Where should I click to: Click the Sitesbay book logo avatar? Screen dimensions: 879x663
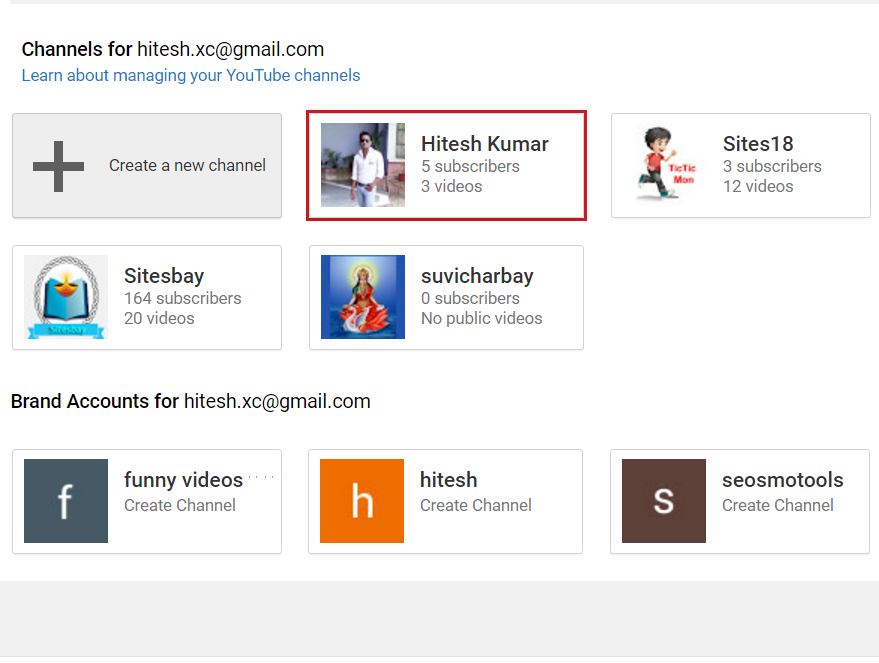(66, 297)
